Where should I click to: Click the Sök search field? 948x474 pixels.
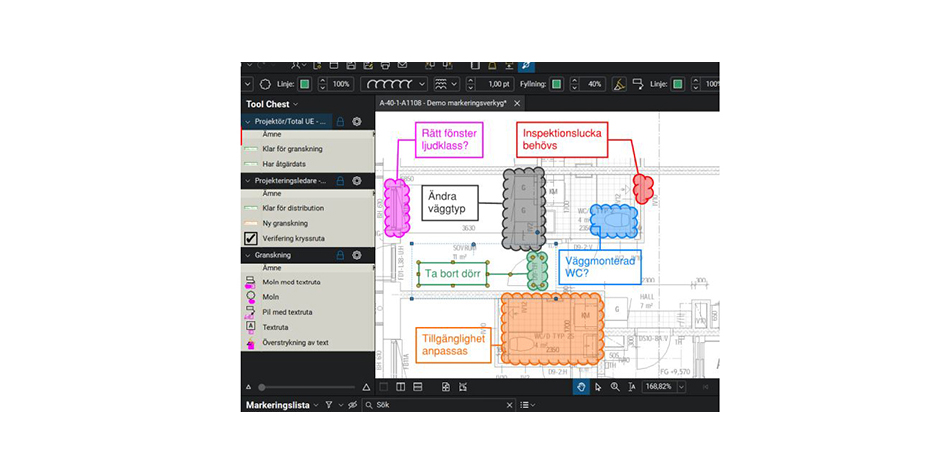(440, 405)
